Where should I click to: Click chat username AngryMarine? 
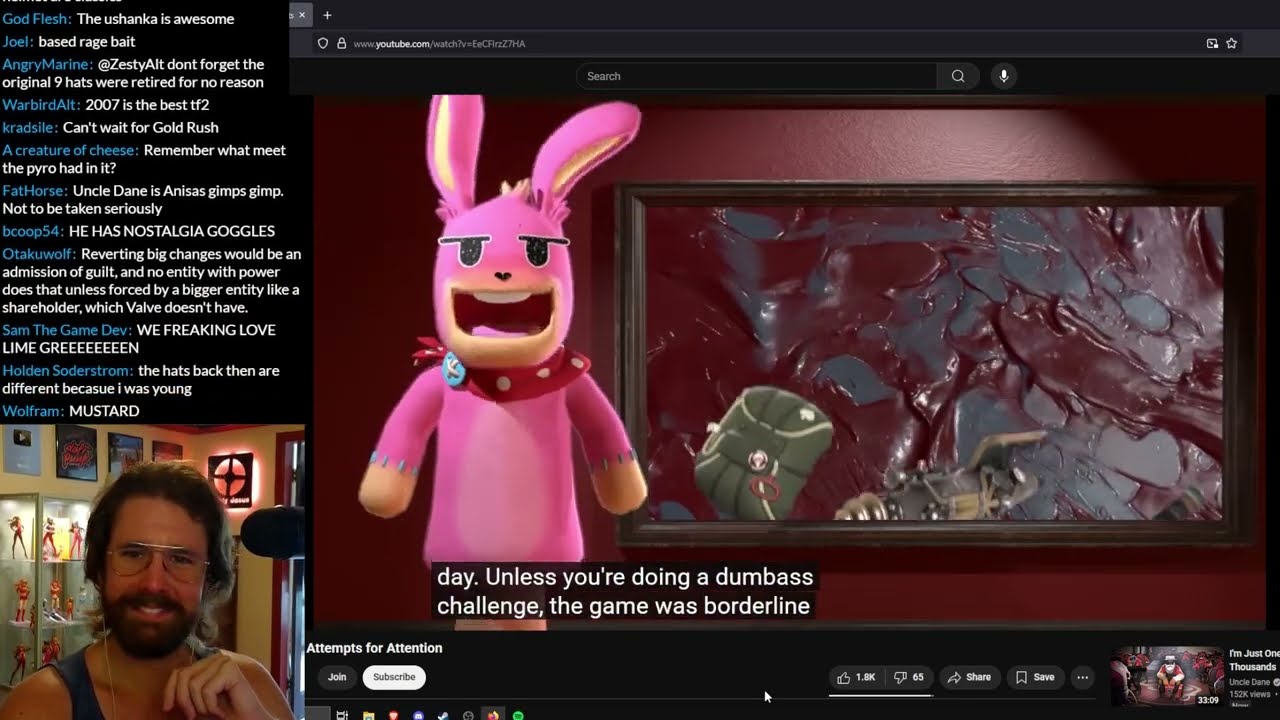coord(48,64)
